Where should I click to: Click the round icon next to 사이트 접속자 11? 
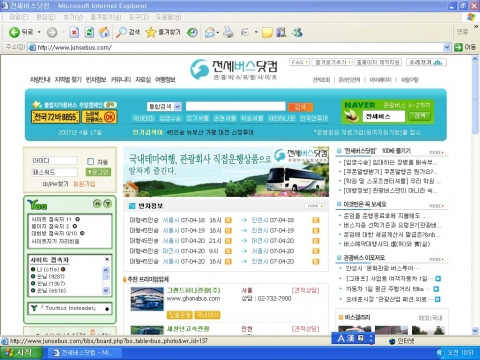pyautogui.click(x=77, y=219)
